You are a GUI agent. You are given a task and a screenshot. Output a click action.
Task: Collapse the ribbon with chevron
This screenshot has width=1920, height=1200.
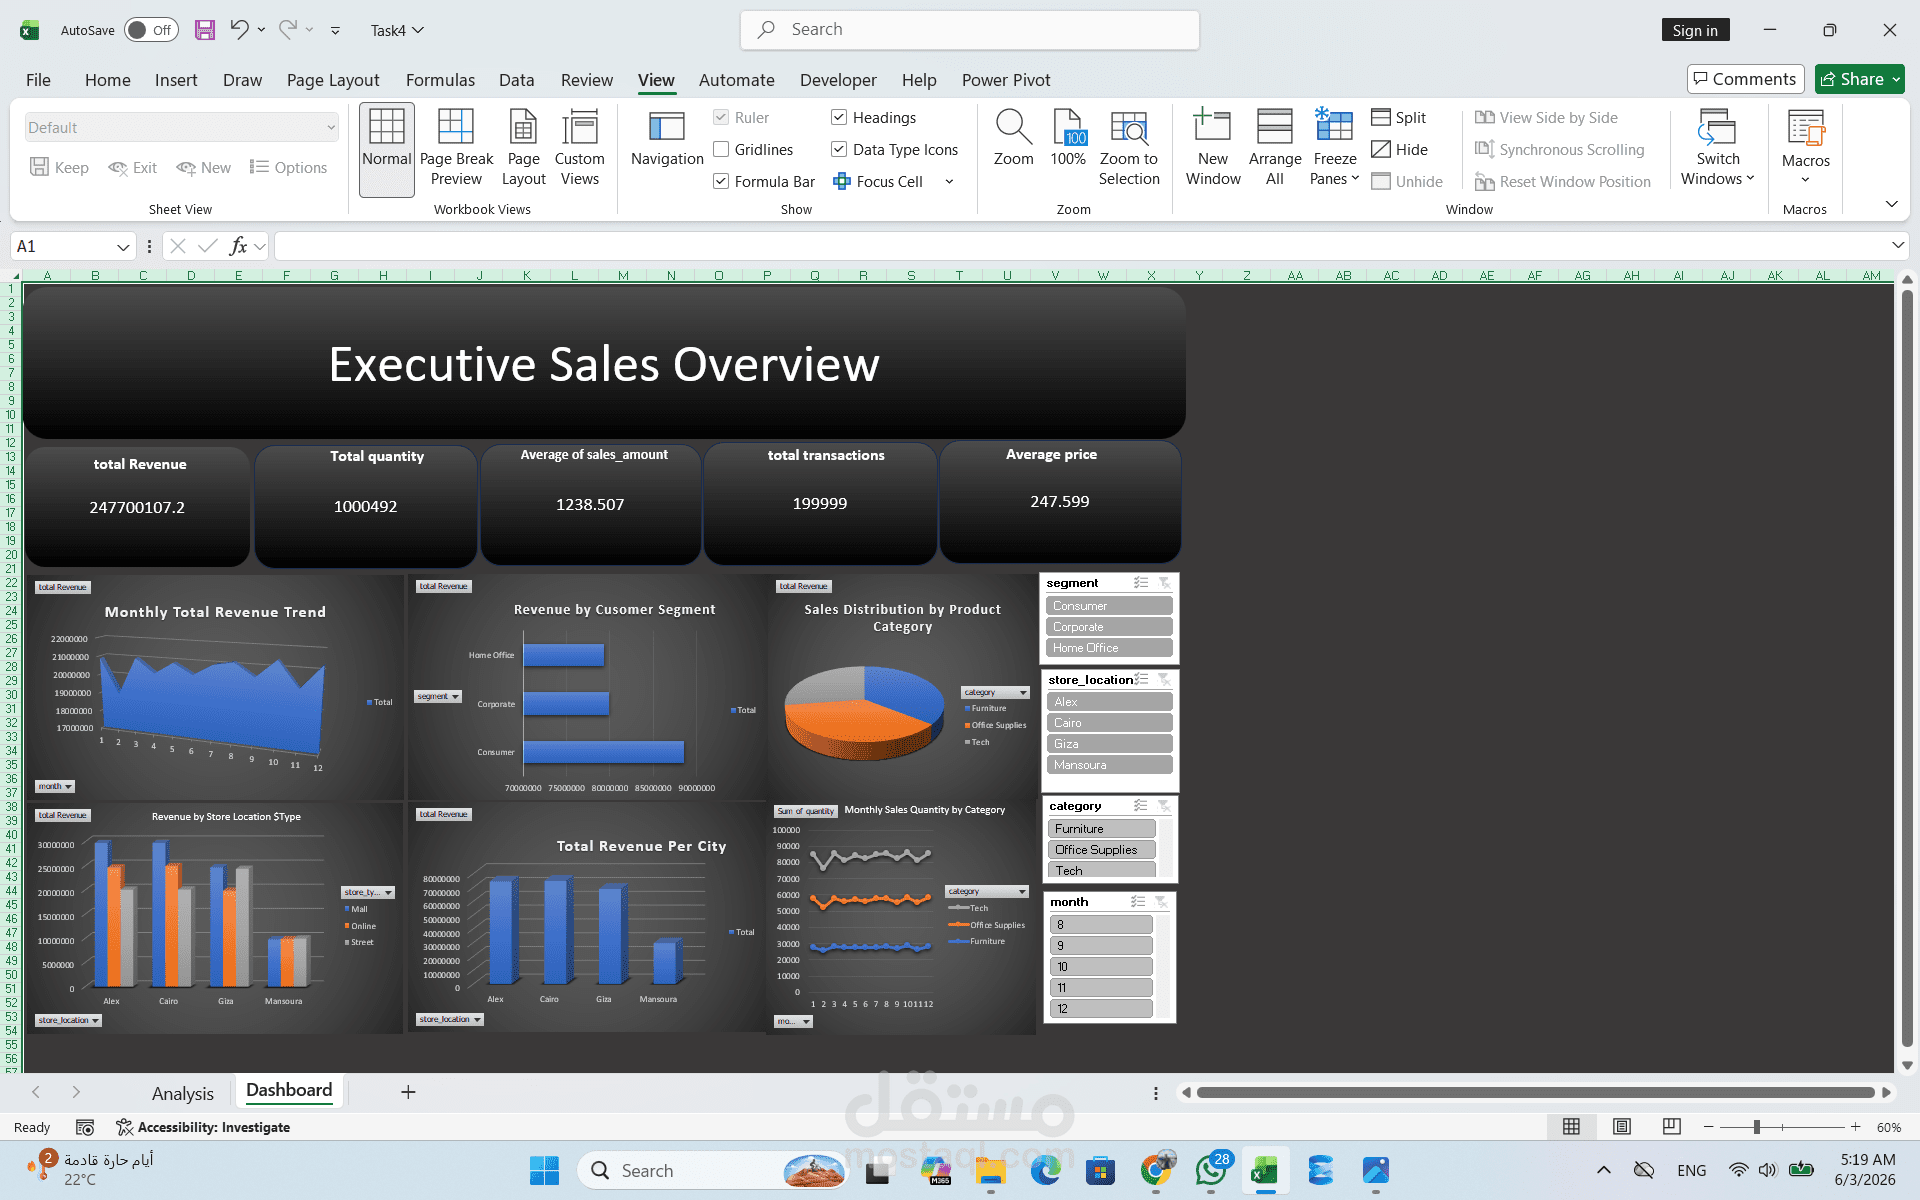[x=1891, y=204]
